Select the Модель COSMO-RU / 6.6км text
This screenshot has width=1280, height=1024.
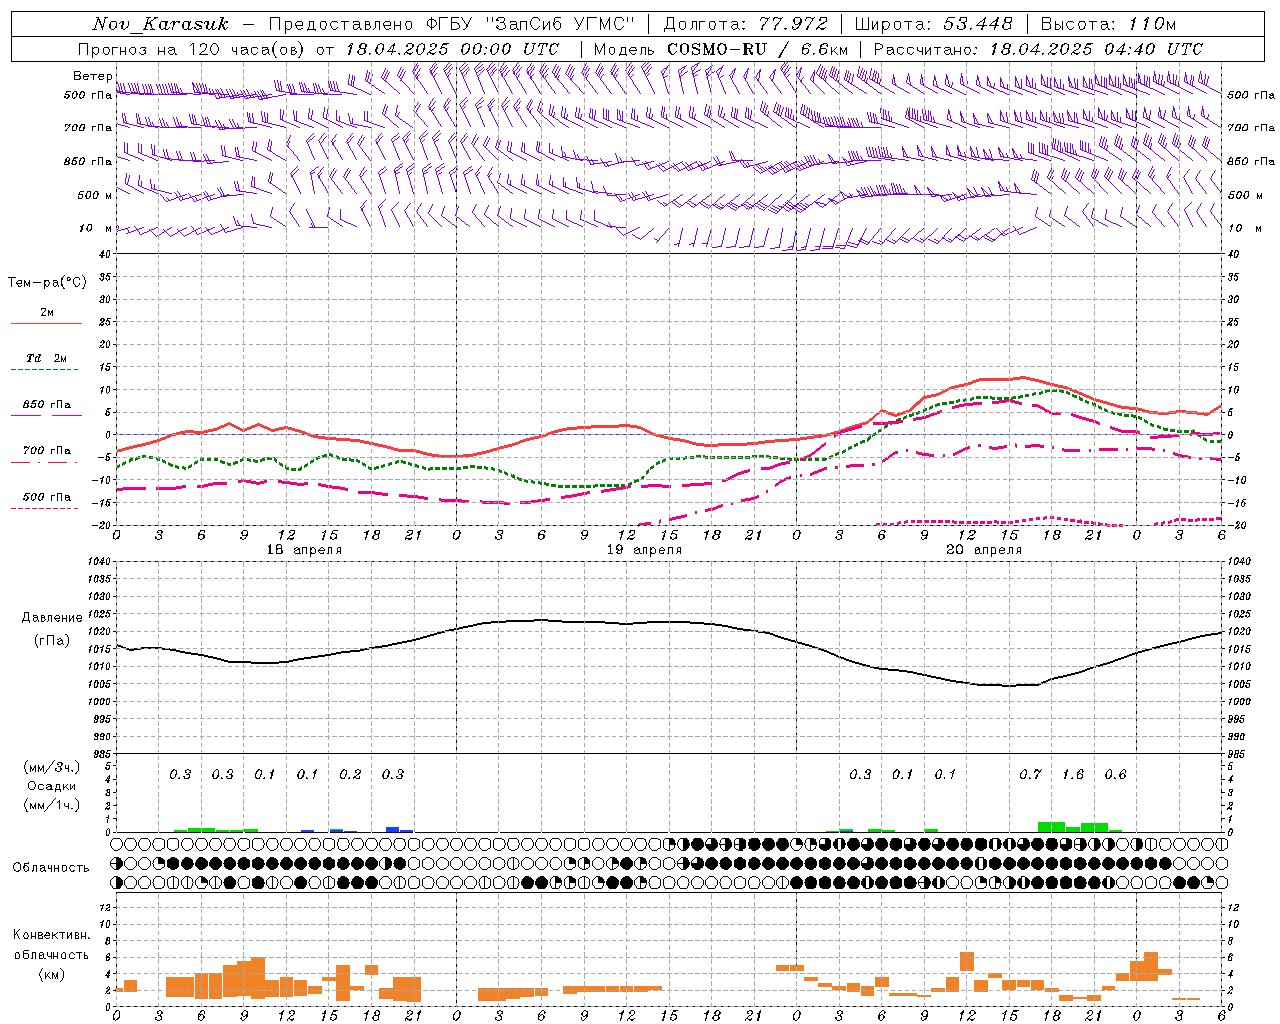(720, 49)
